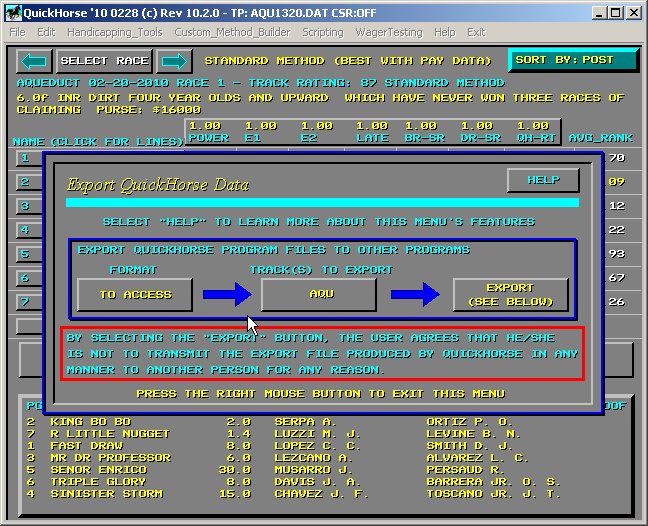Change export format via To Access button
The width and height of the screenshot is (648, 526).
pyautogui.click(x=135, y=294)
